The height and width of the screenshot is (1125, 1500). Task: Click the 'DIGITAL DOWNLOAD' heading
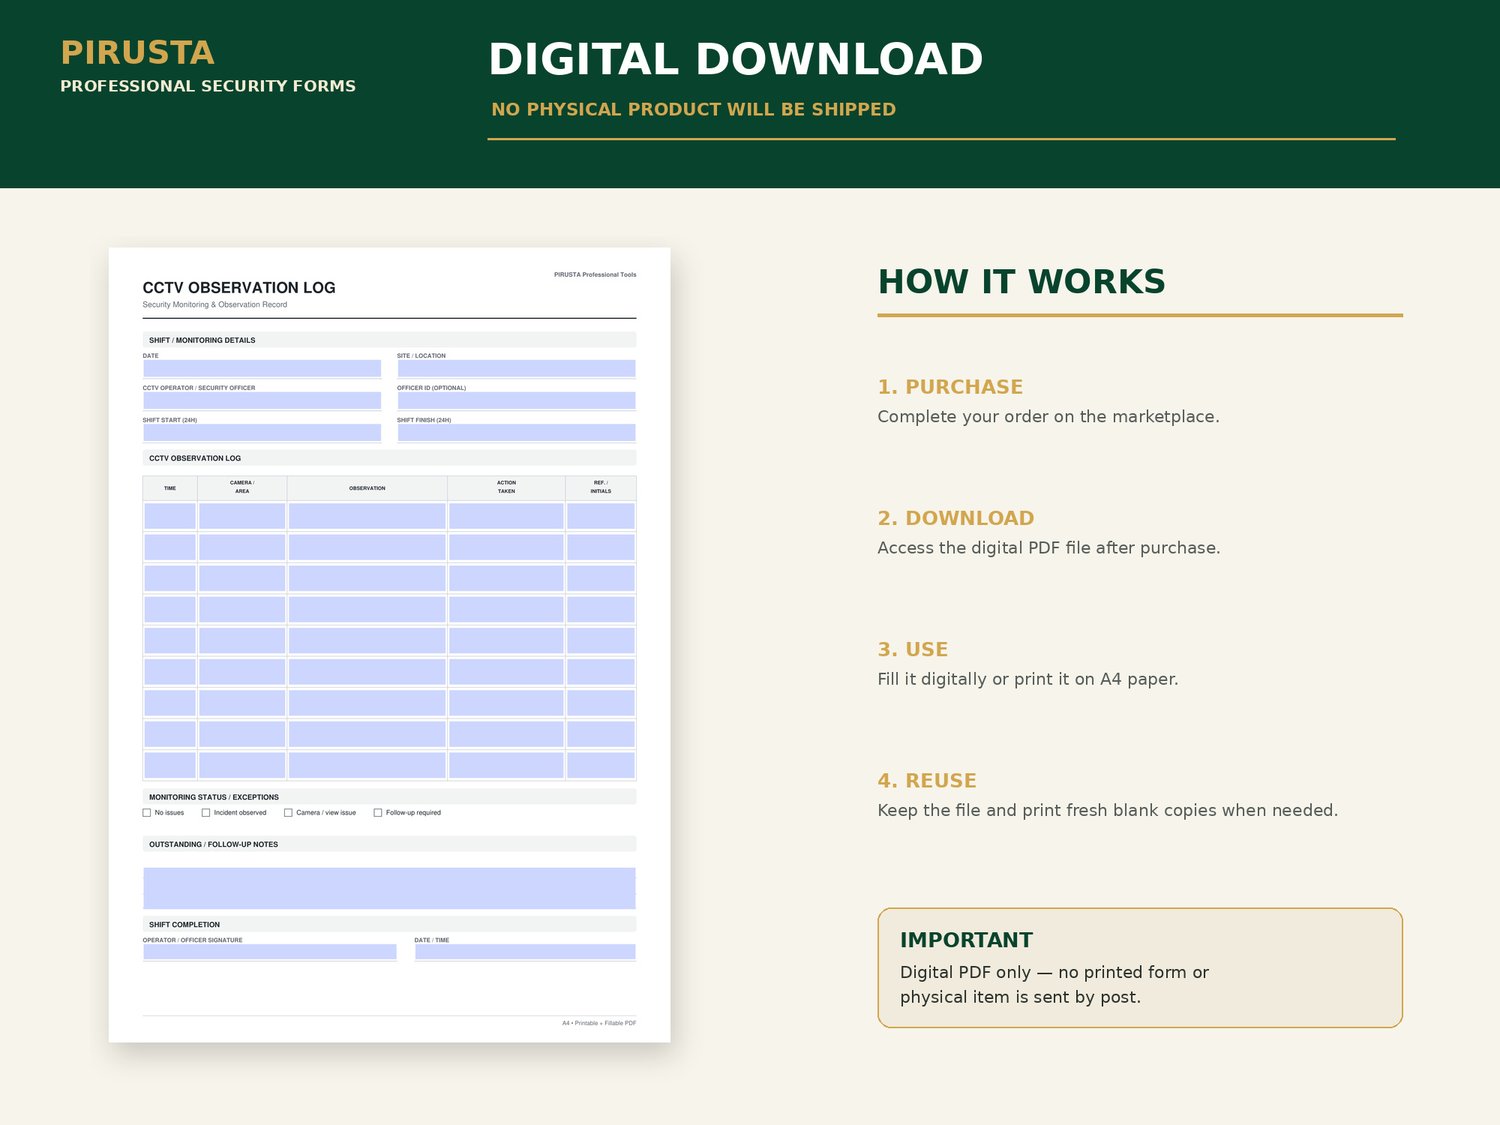736,59
